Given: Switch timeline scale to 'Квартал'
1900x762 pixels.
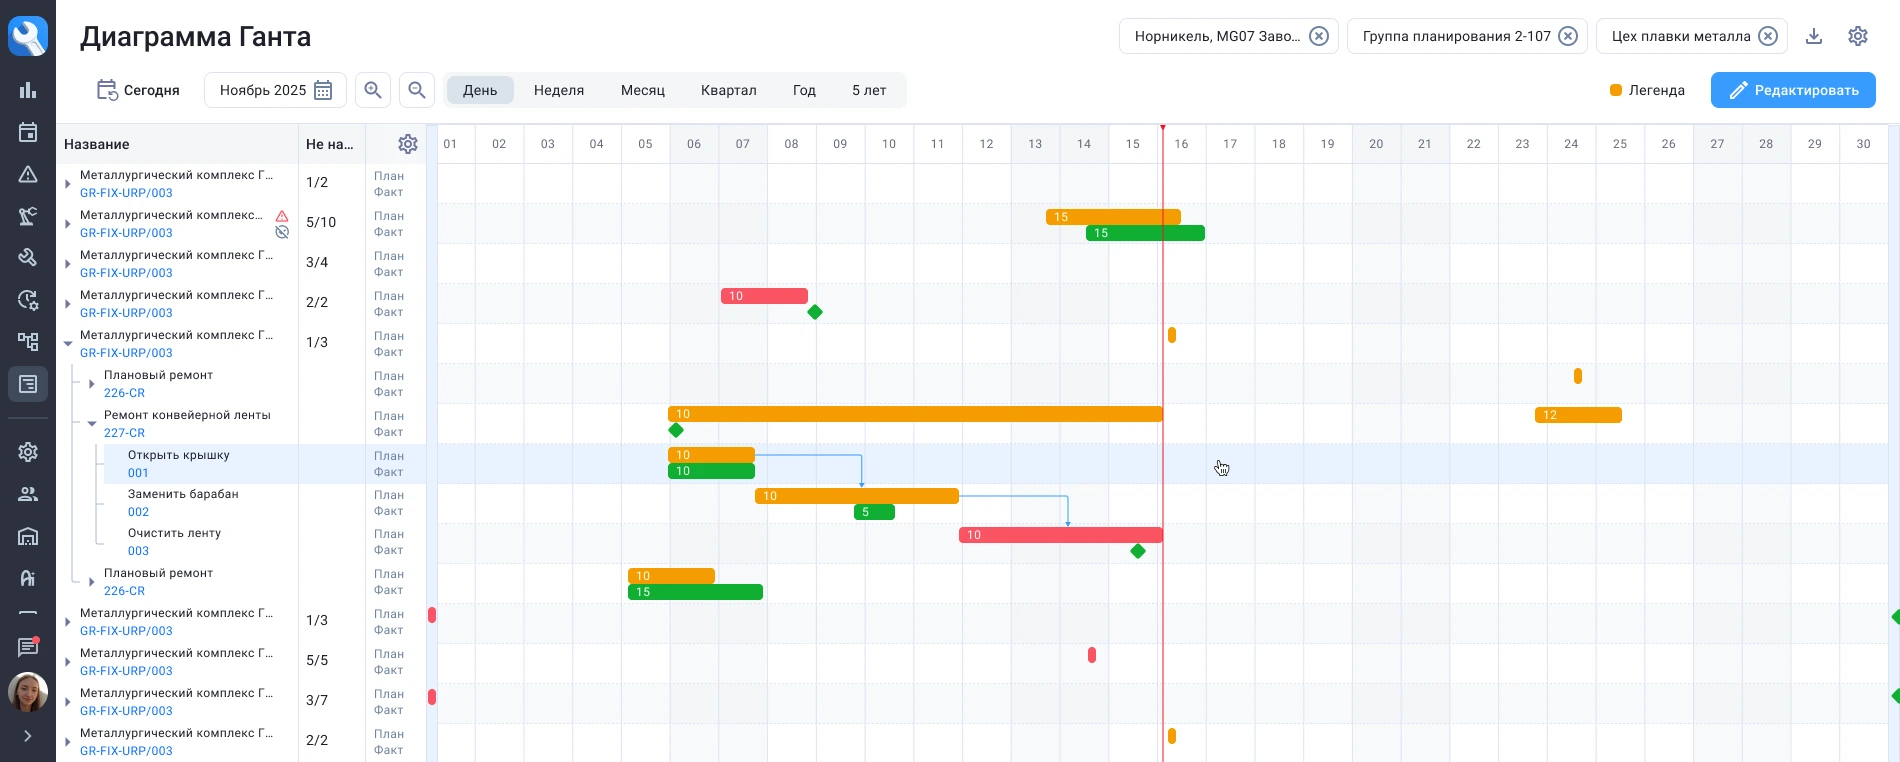Looking at the screenshot, I should click(x=728, y=90).
